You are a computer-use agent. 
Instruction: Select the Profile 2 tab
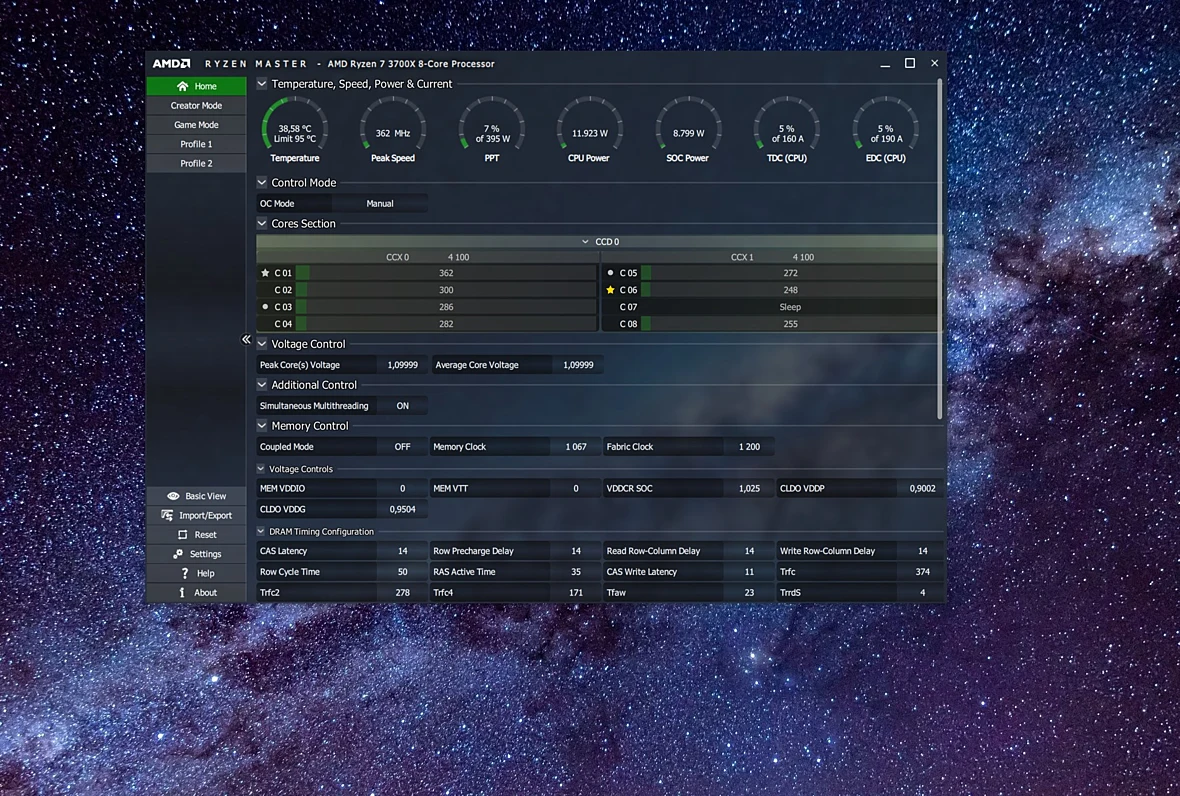[x=196, y=163]
